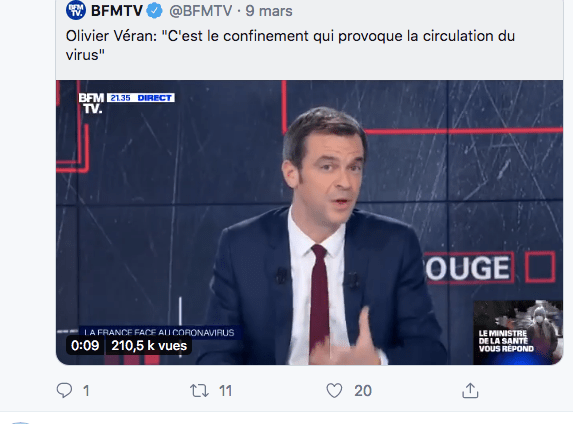Open the BFMTV account name link
This screenshot has width=573, height=424.
(117, 11)
